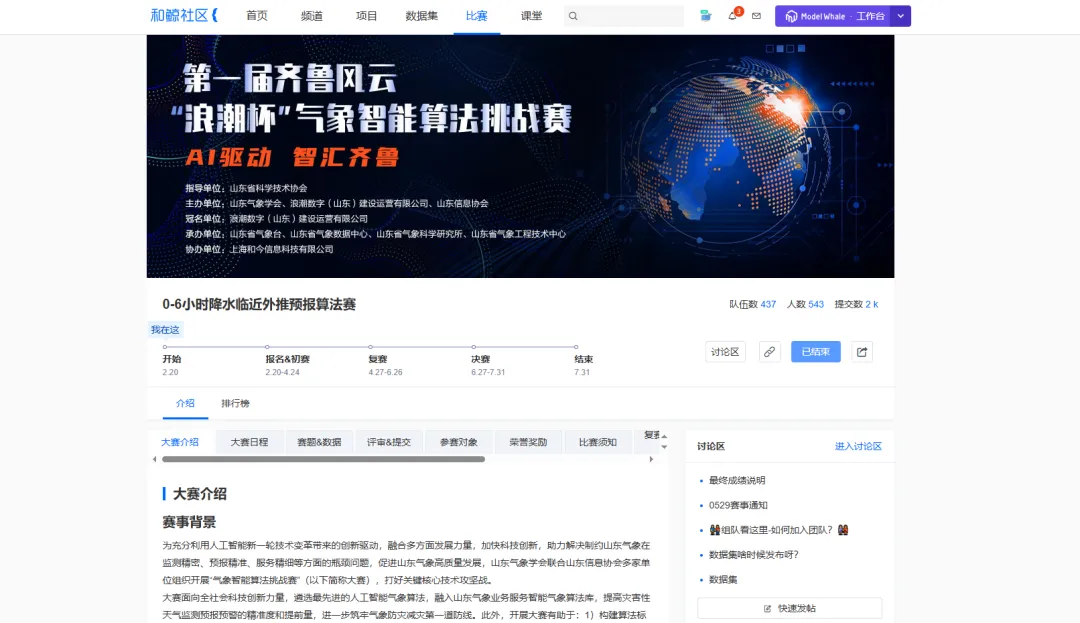Open the notification bell icon
Viewport: 1080px width, 623px height.
click(x=732, y=16)
